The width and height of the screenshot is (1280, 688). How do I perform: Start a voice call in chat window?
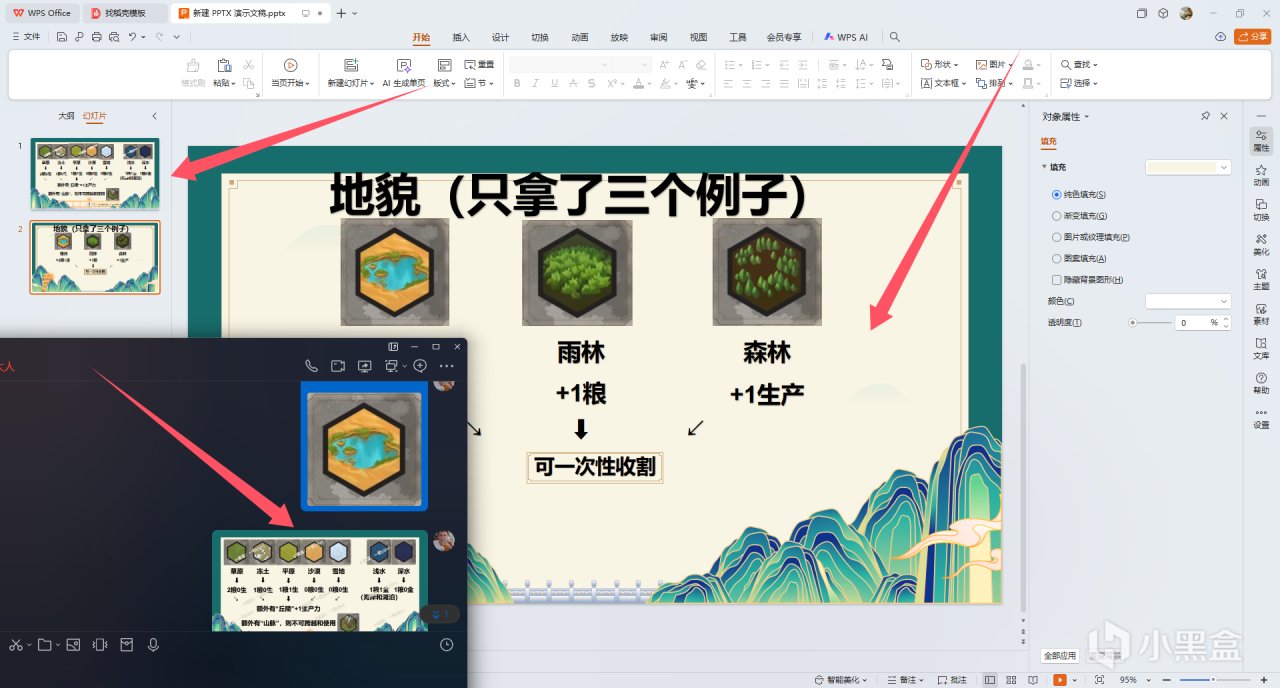coord(311,366)
